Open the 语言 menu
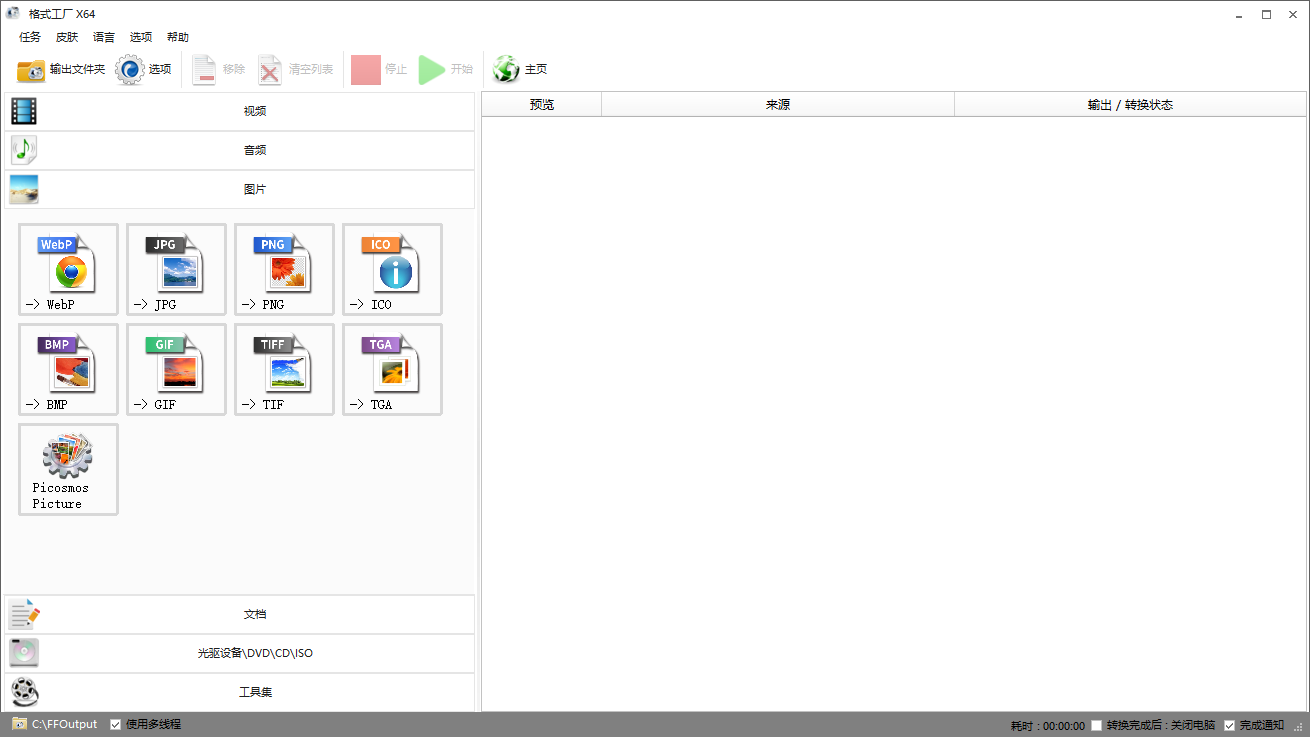Image resolution: width=1310 pixels, height=737 pixels. (104, 36)
